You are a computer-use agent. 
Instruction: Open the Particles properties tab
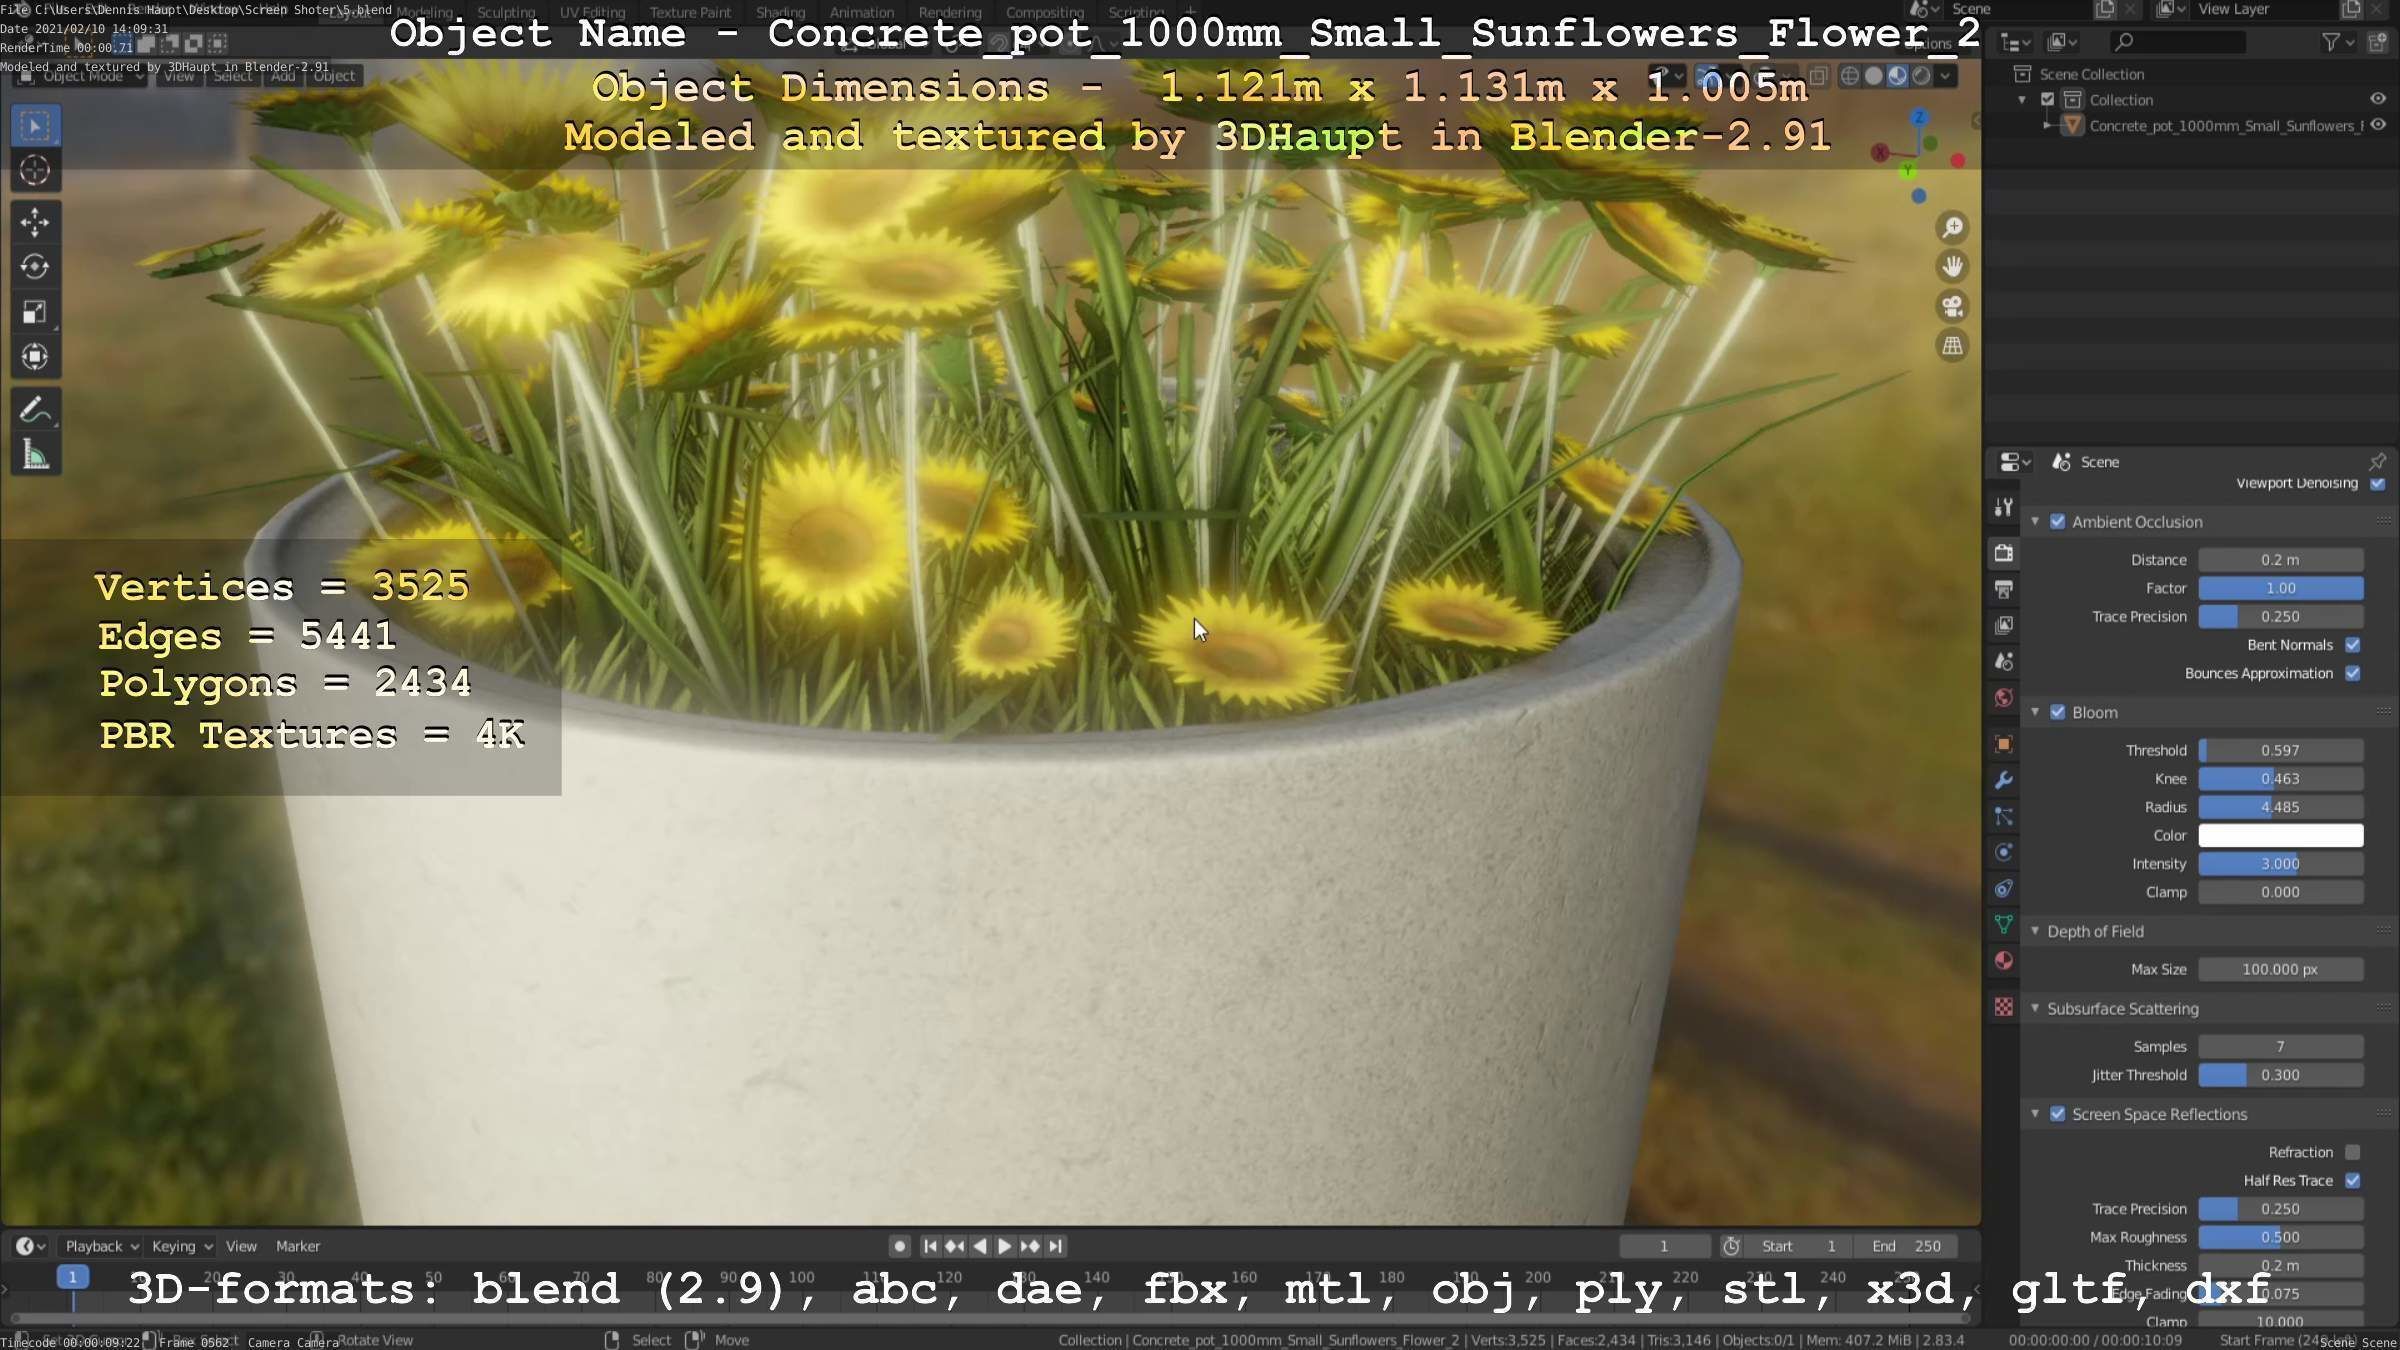tap(2003, 817)
